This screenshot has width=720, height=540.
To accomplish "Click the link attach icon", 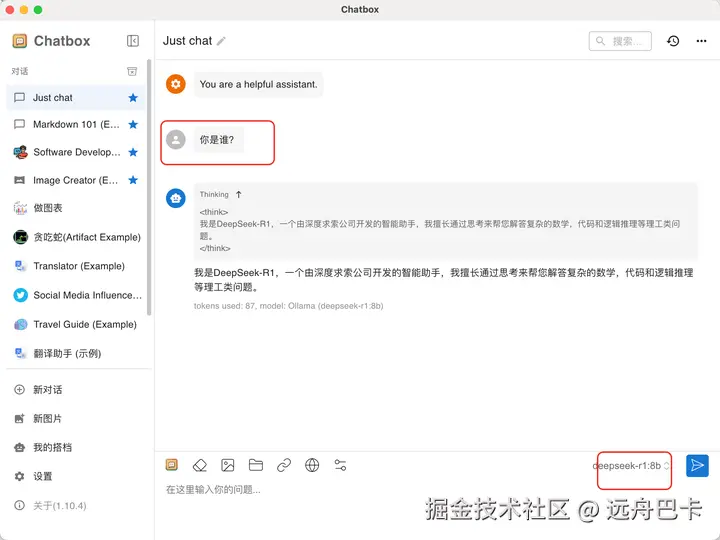I will [284, 465].
